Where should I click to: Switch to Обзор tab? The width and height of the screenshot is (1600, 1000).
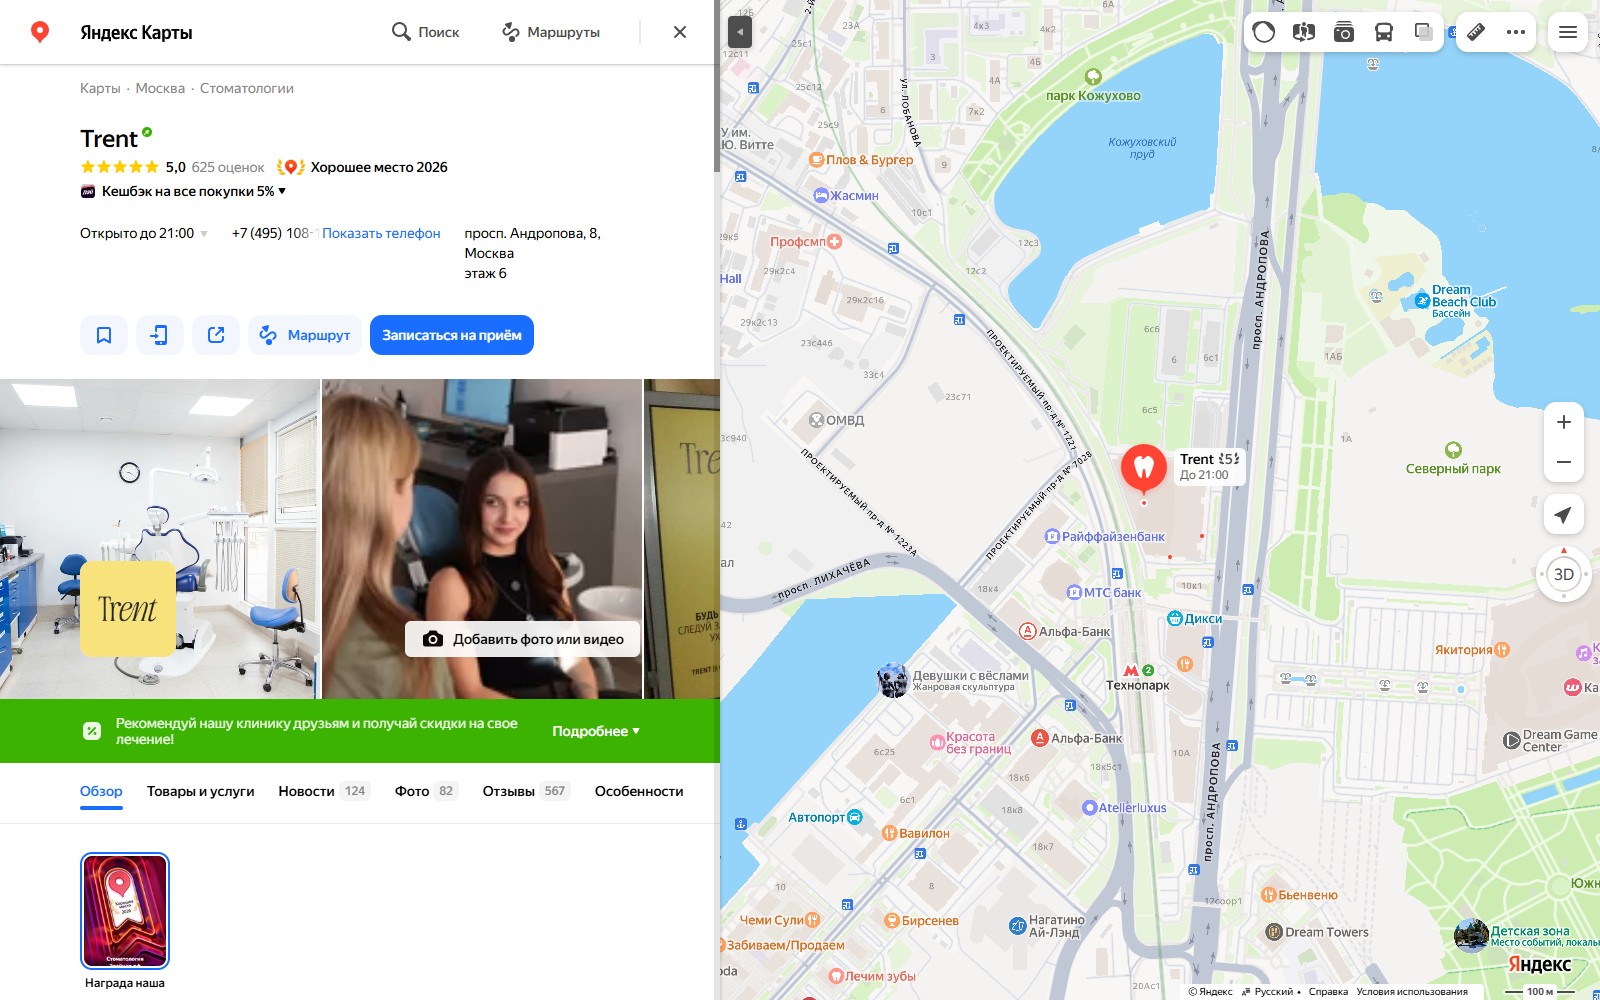(101, 791)
